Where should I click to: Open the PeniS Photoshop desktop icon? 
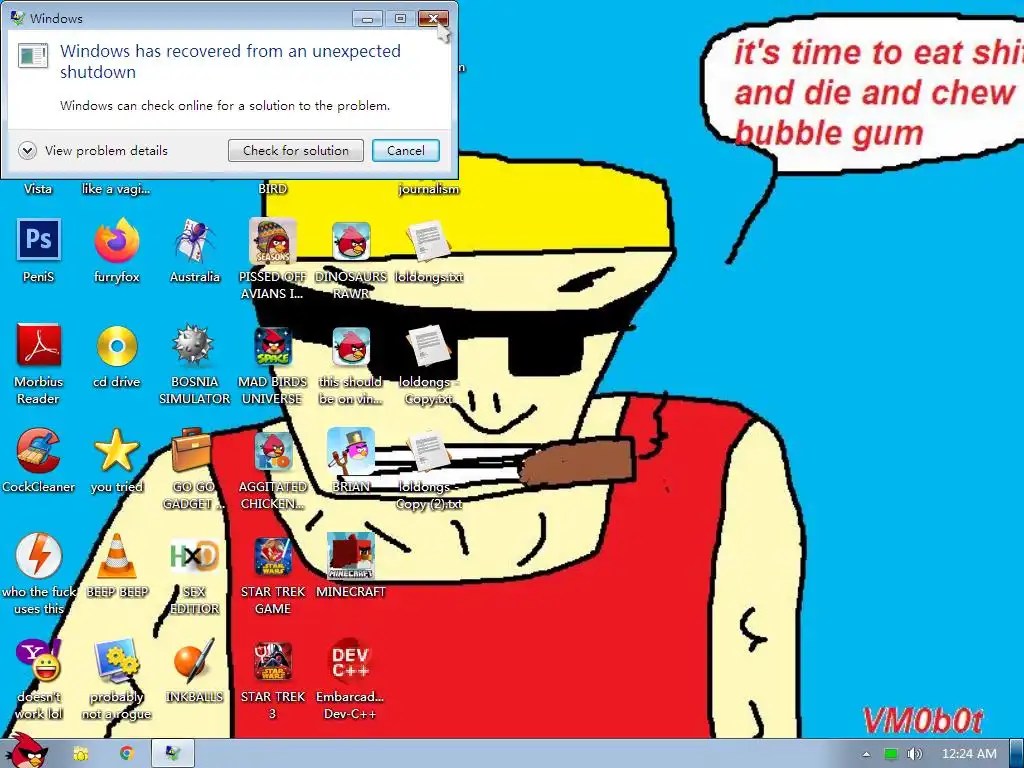point(39,240)
